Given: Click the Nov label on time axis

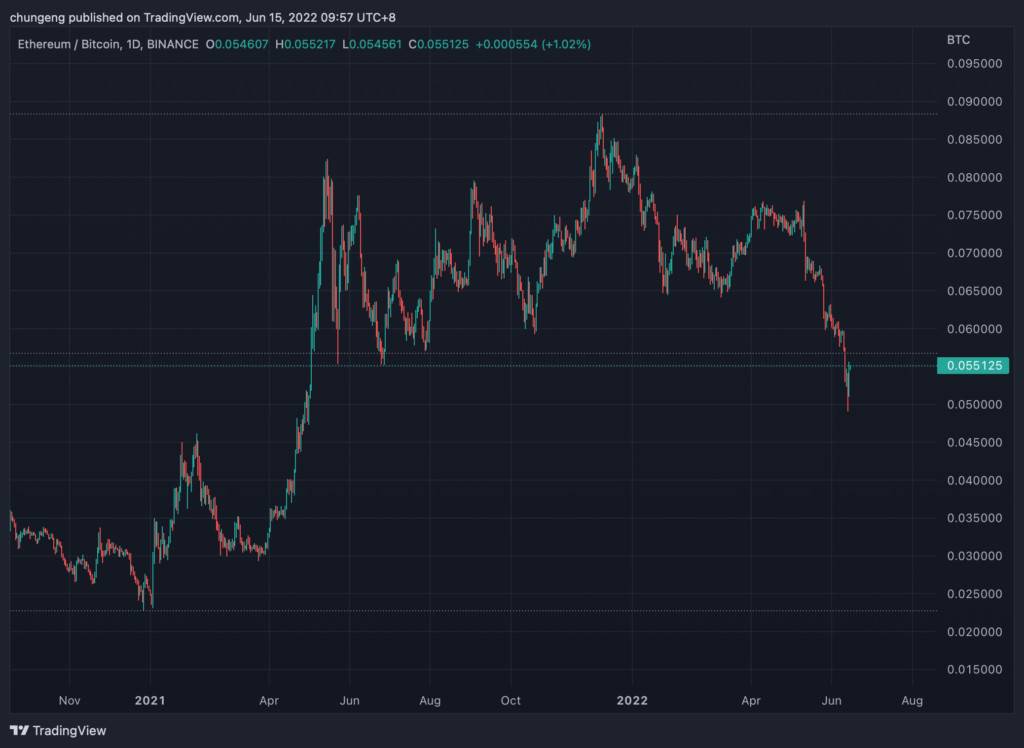Looking at the screenshot, I should (x=69, y=700).
